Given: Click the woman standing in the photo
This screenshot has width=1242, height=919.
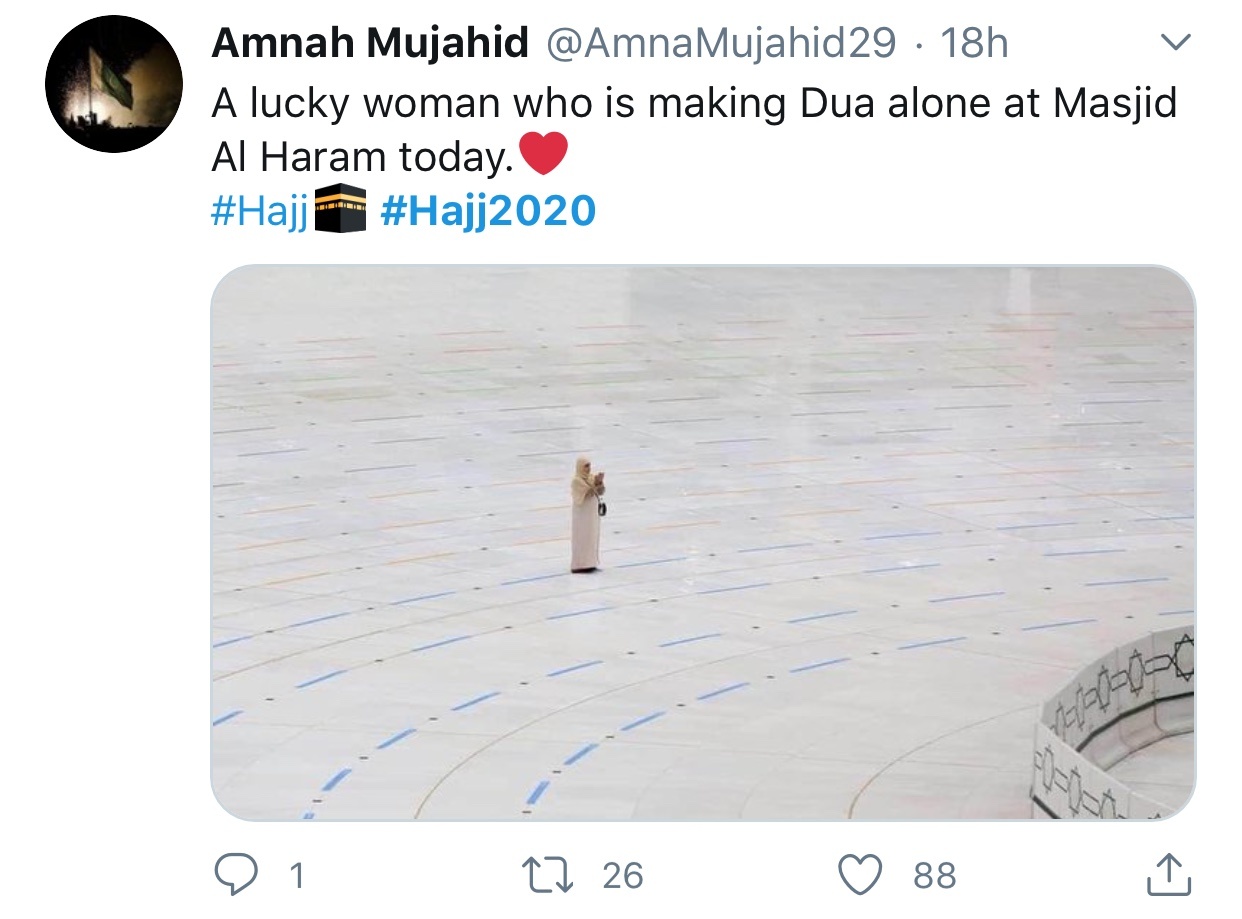Looking at the screenshot, I should [587, 515].
